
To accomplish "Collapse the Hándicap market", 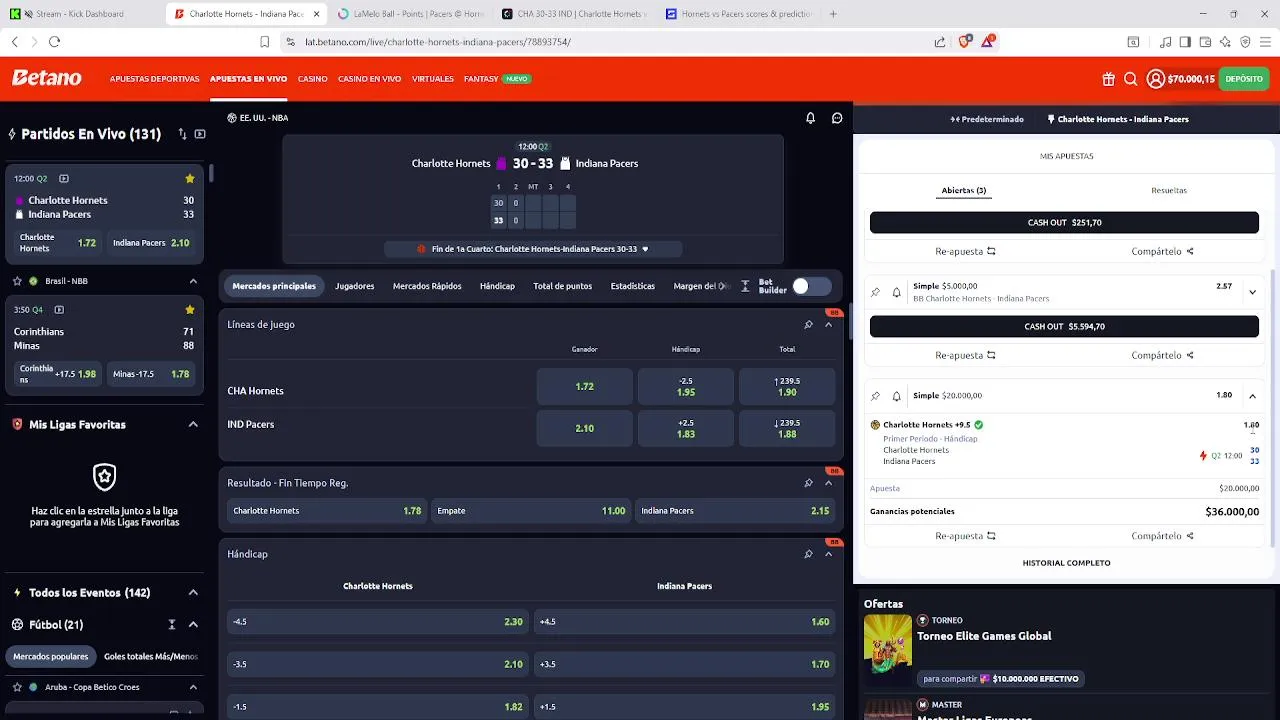I will pyautogui.click(x=828, y=554).
